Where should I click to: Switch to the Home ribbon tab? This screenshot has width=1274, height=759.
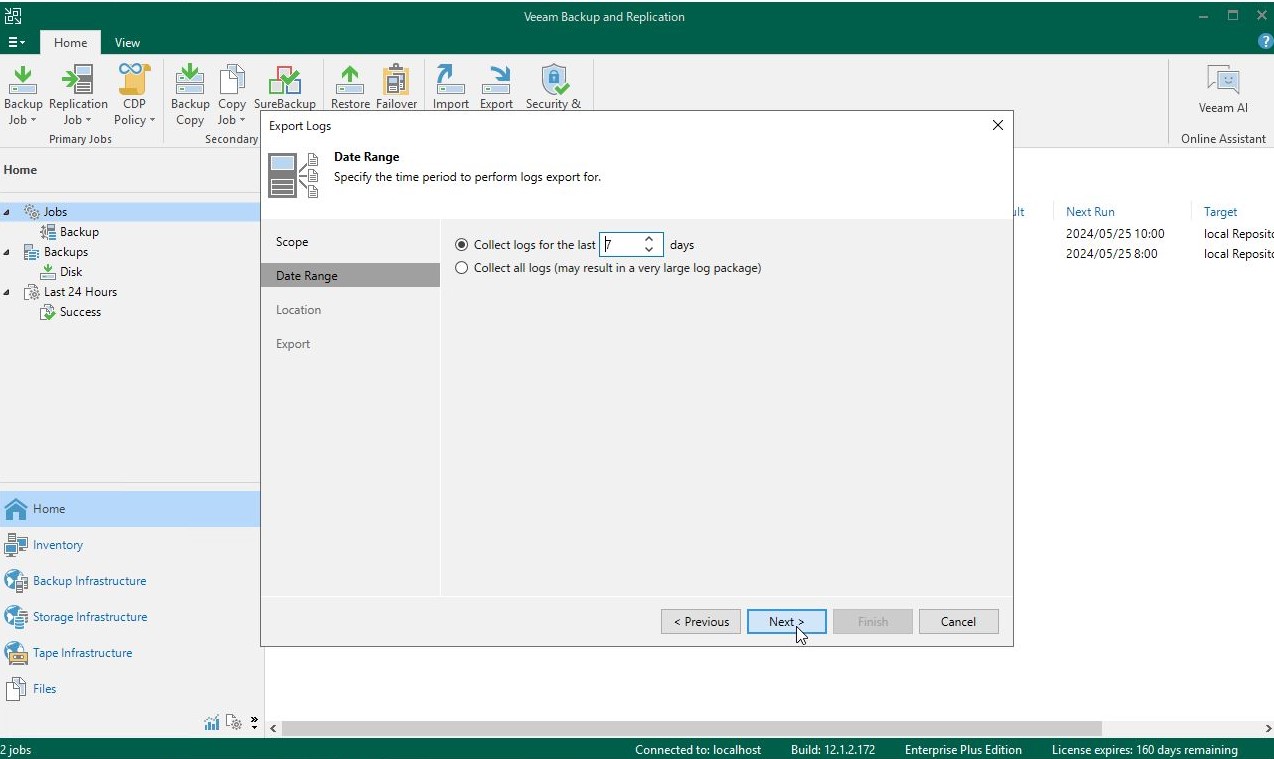[x=70, y=43]
